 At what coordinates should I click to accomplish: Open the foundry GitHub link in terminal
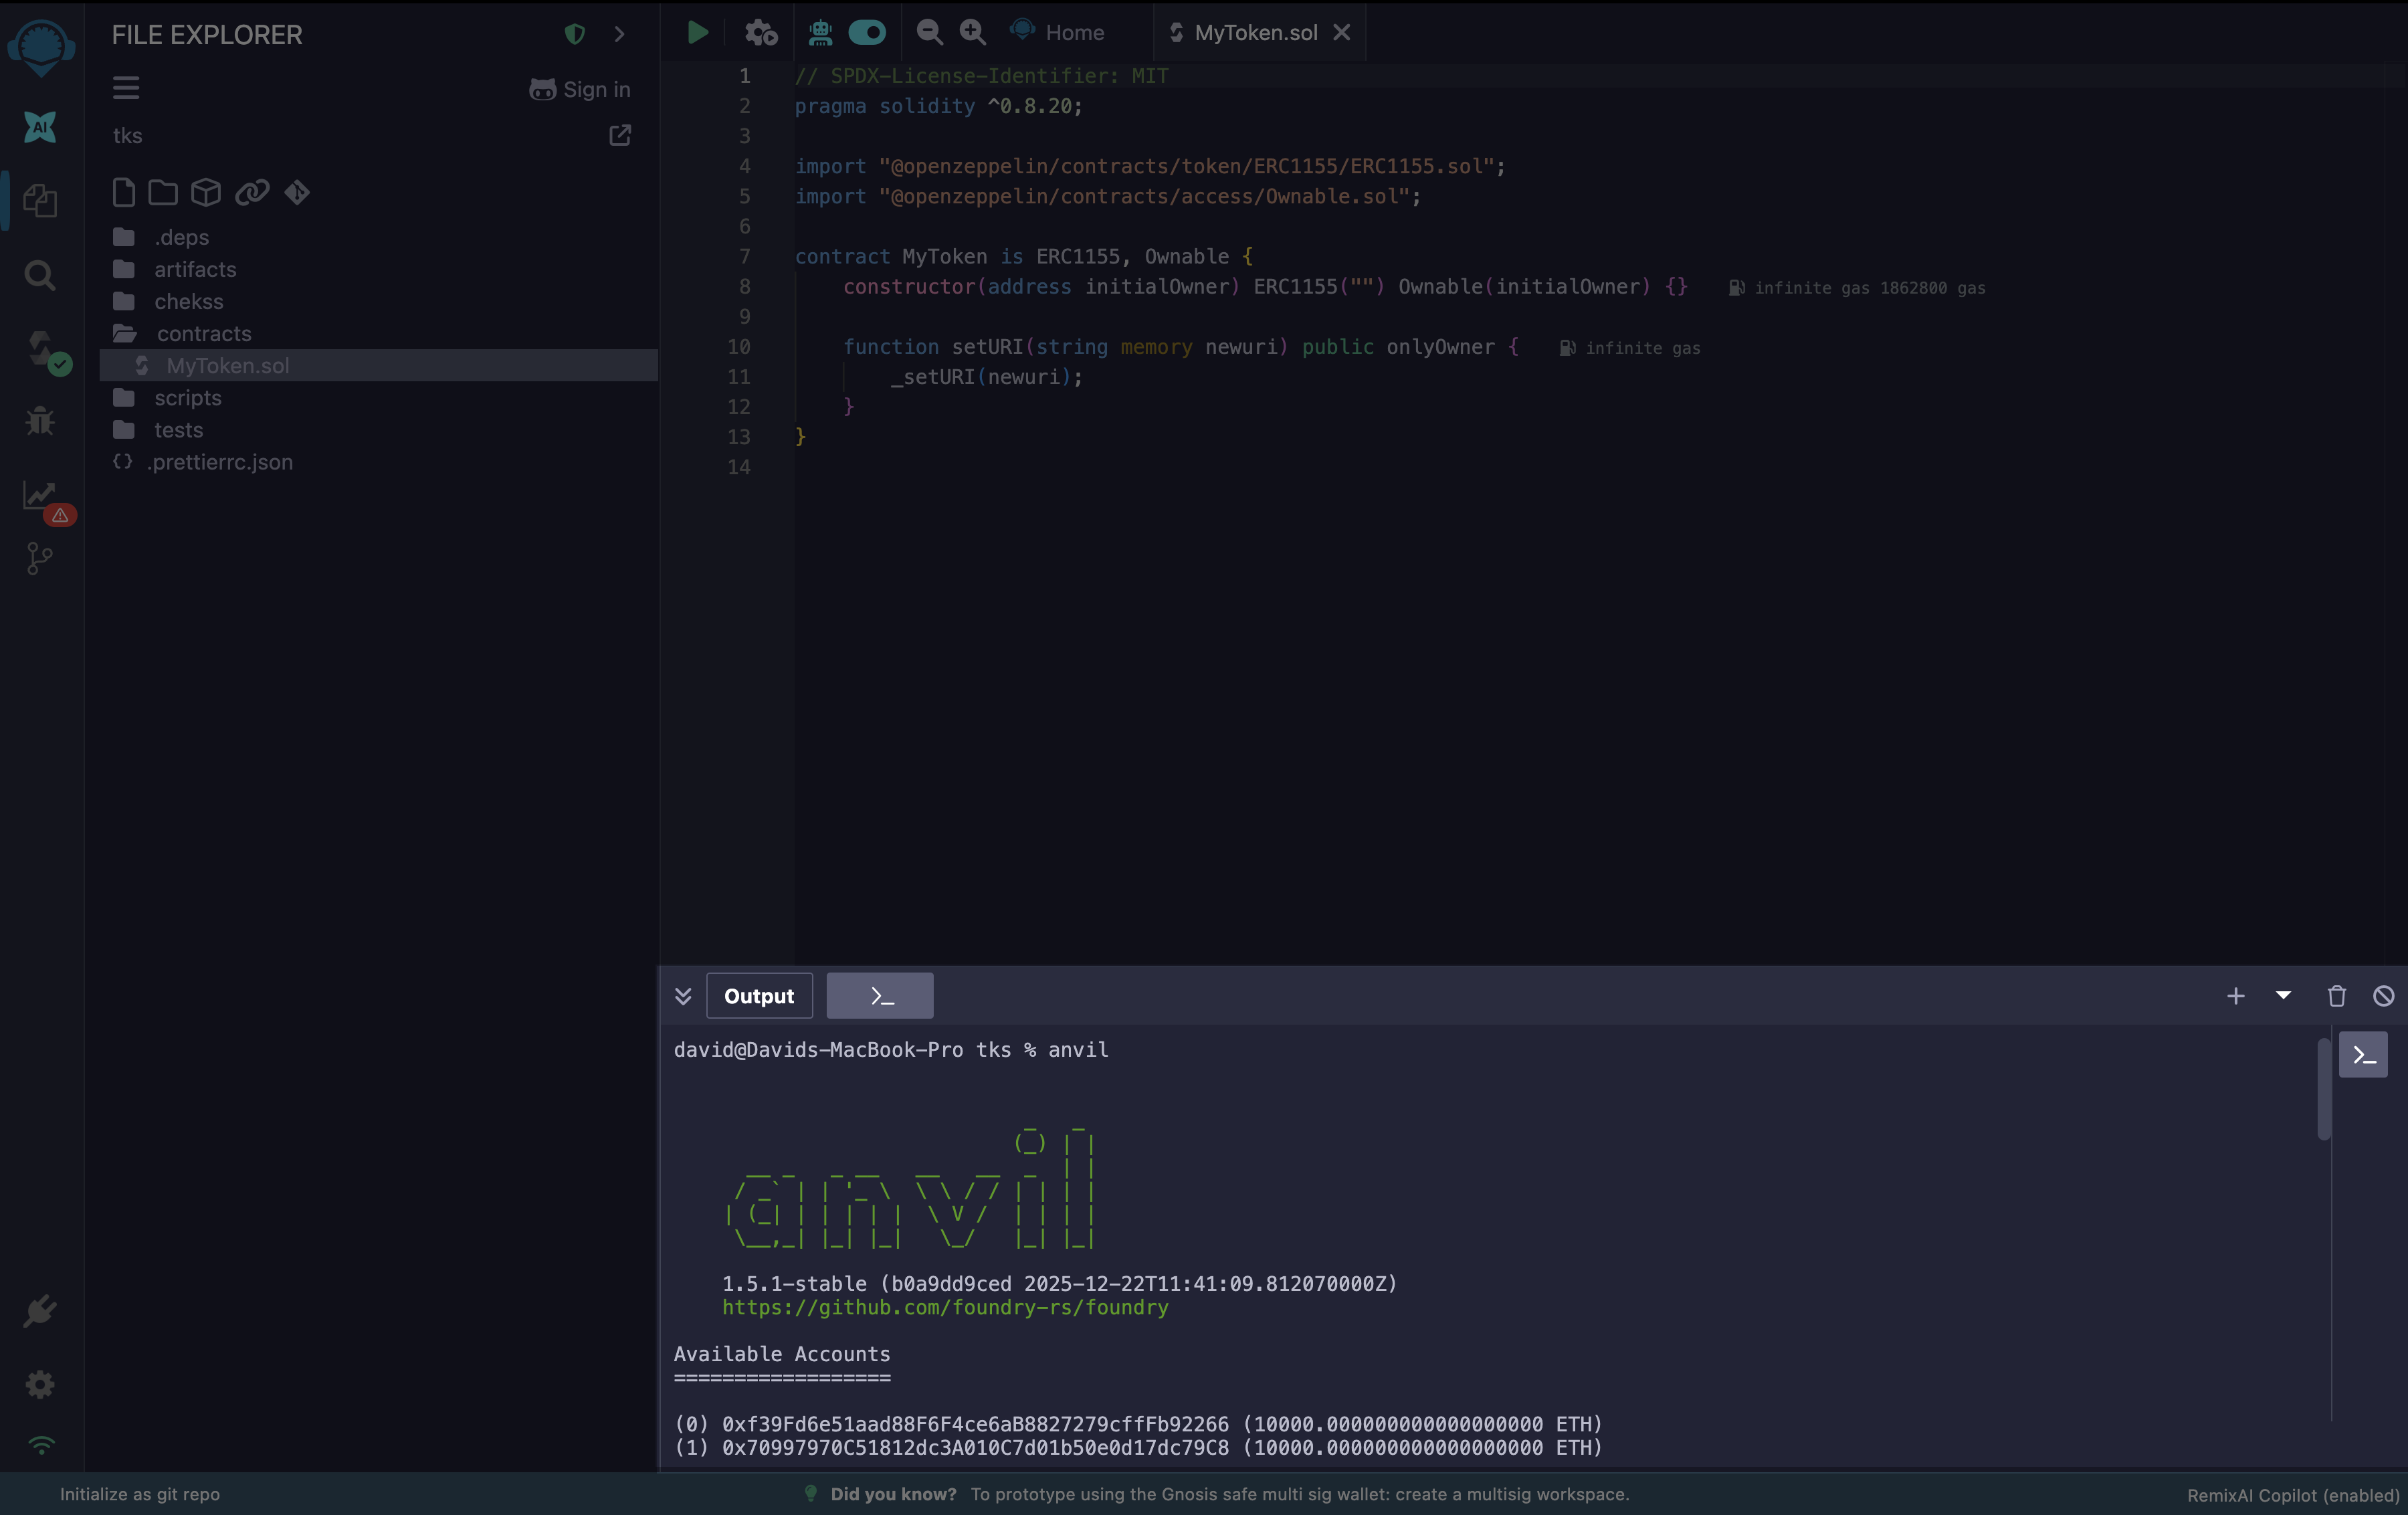tap(945, 1307)
